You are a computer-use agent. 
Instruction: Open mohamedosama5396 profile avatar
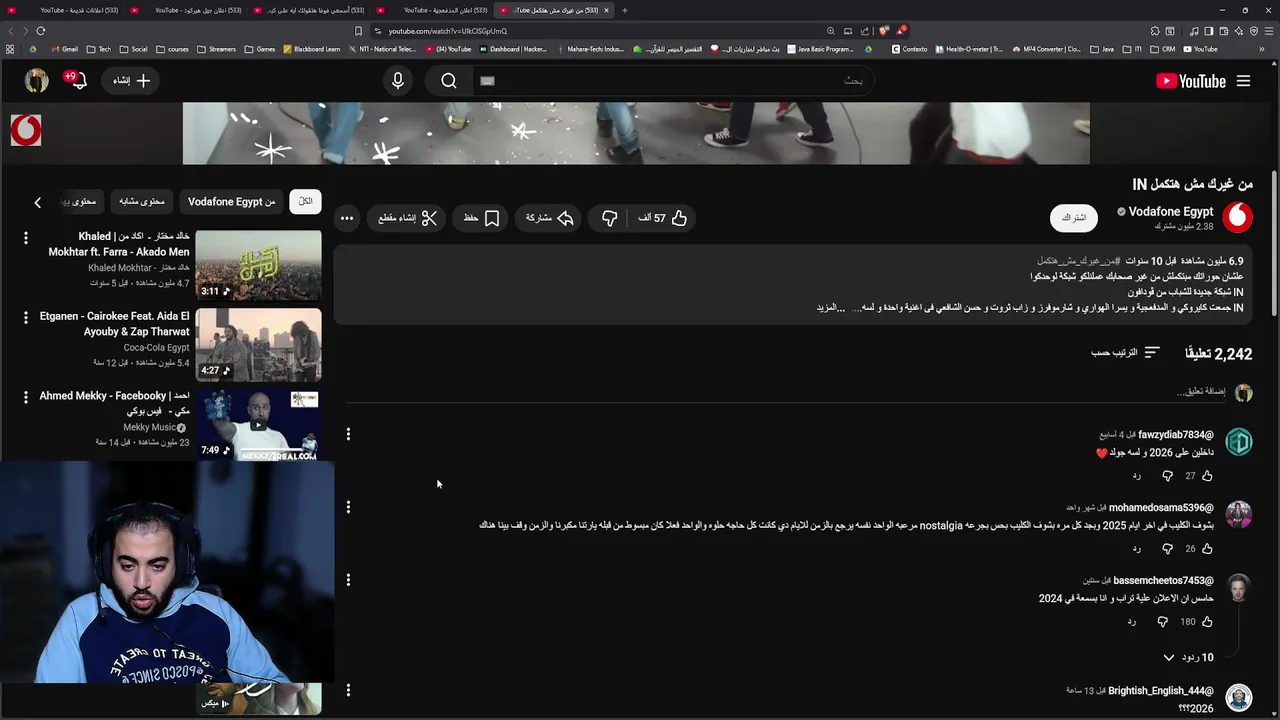1239,514
